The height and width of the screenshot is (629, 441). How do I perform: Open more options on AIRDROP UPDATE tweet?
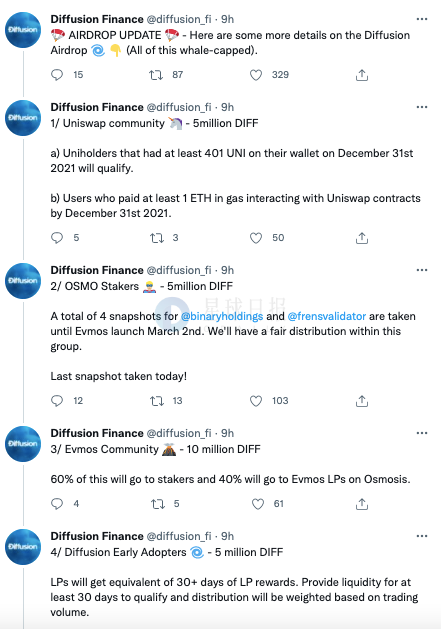click(x=422, y=19)
